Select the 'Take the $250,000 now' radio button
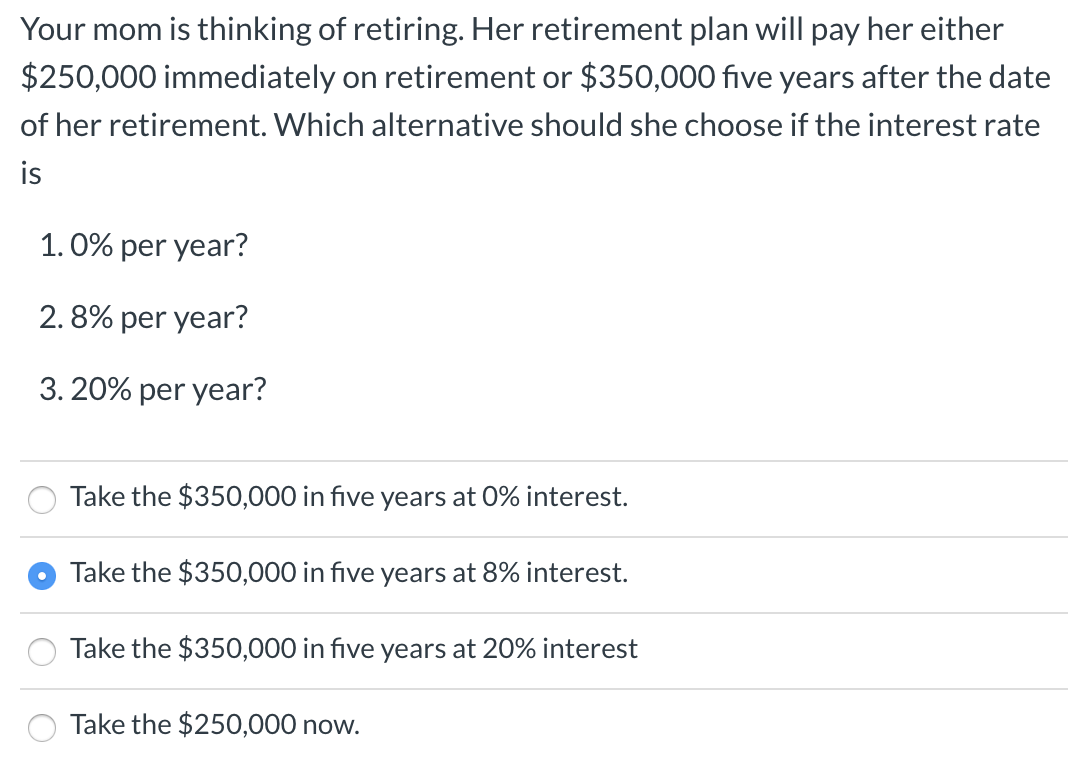 point(42,727)
